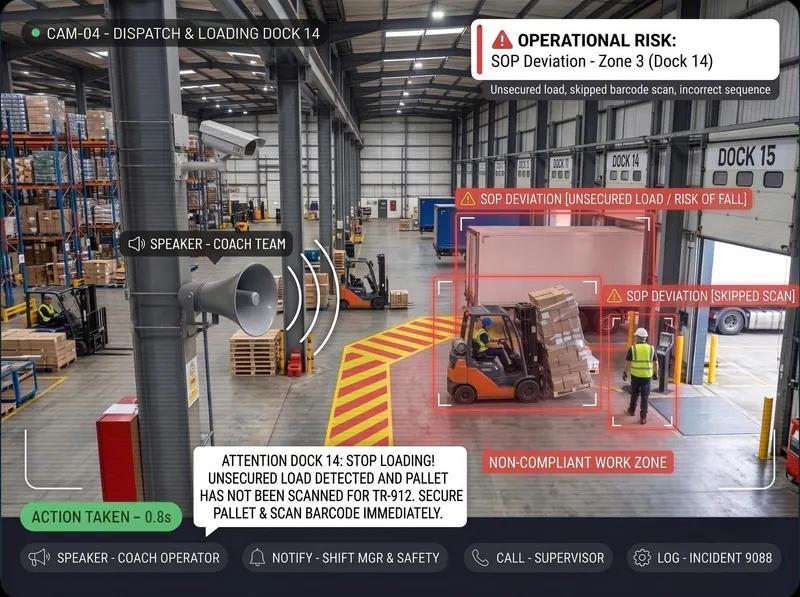This screenshot has height=597, width=800.
Task: Click the Action Taken - 0.8s green badge
Action: click(x=101, y=517)
